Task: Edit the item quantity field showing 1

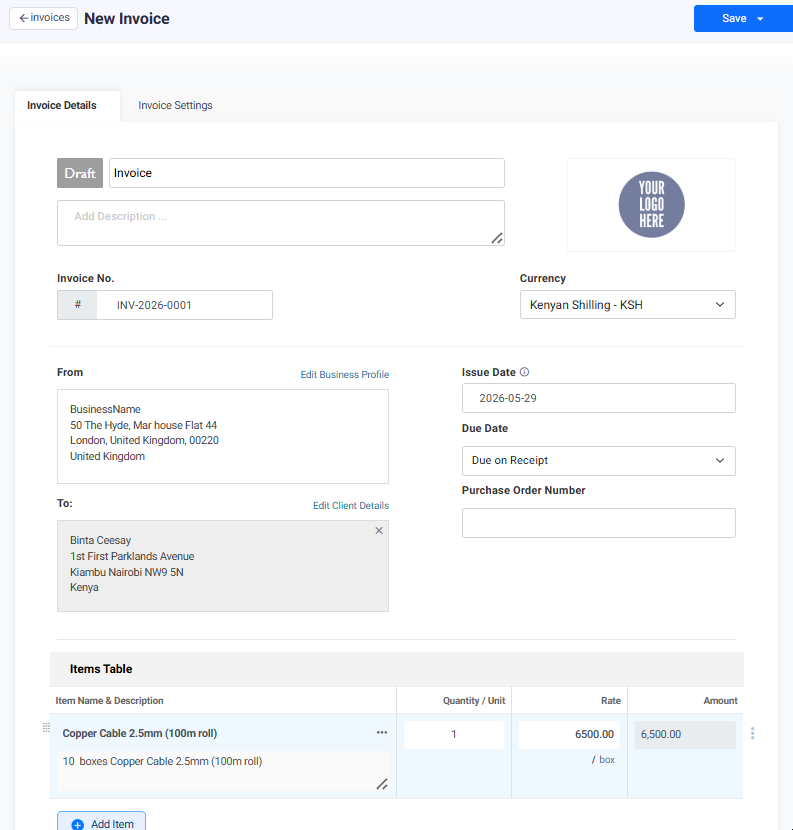Action: pyautogui.click(x=454, y=734)
